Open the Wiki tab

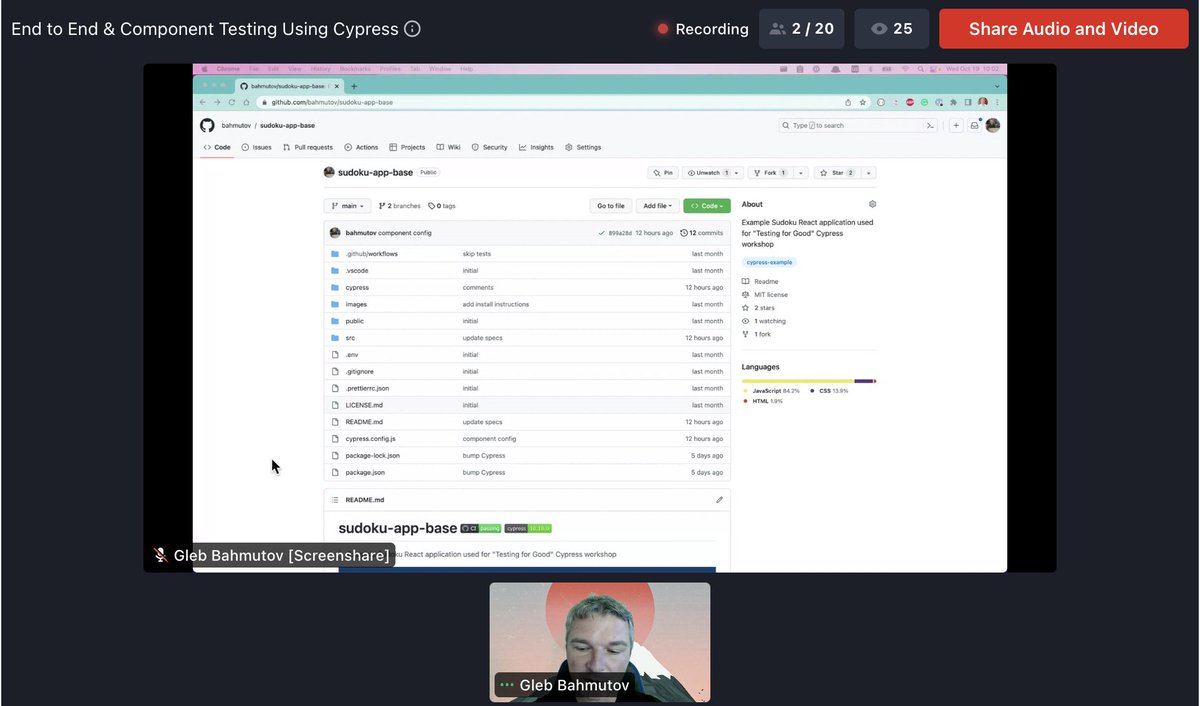point(448,147)
